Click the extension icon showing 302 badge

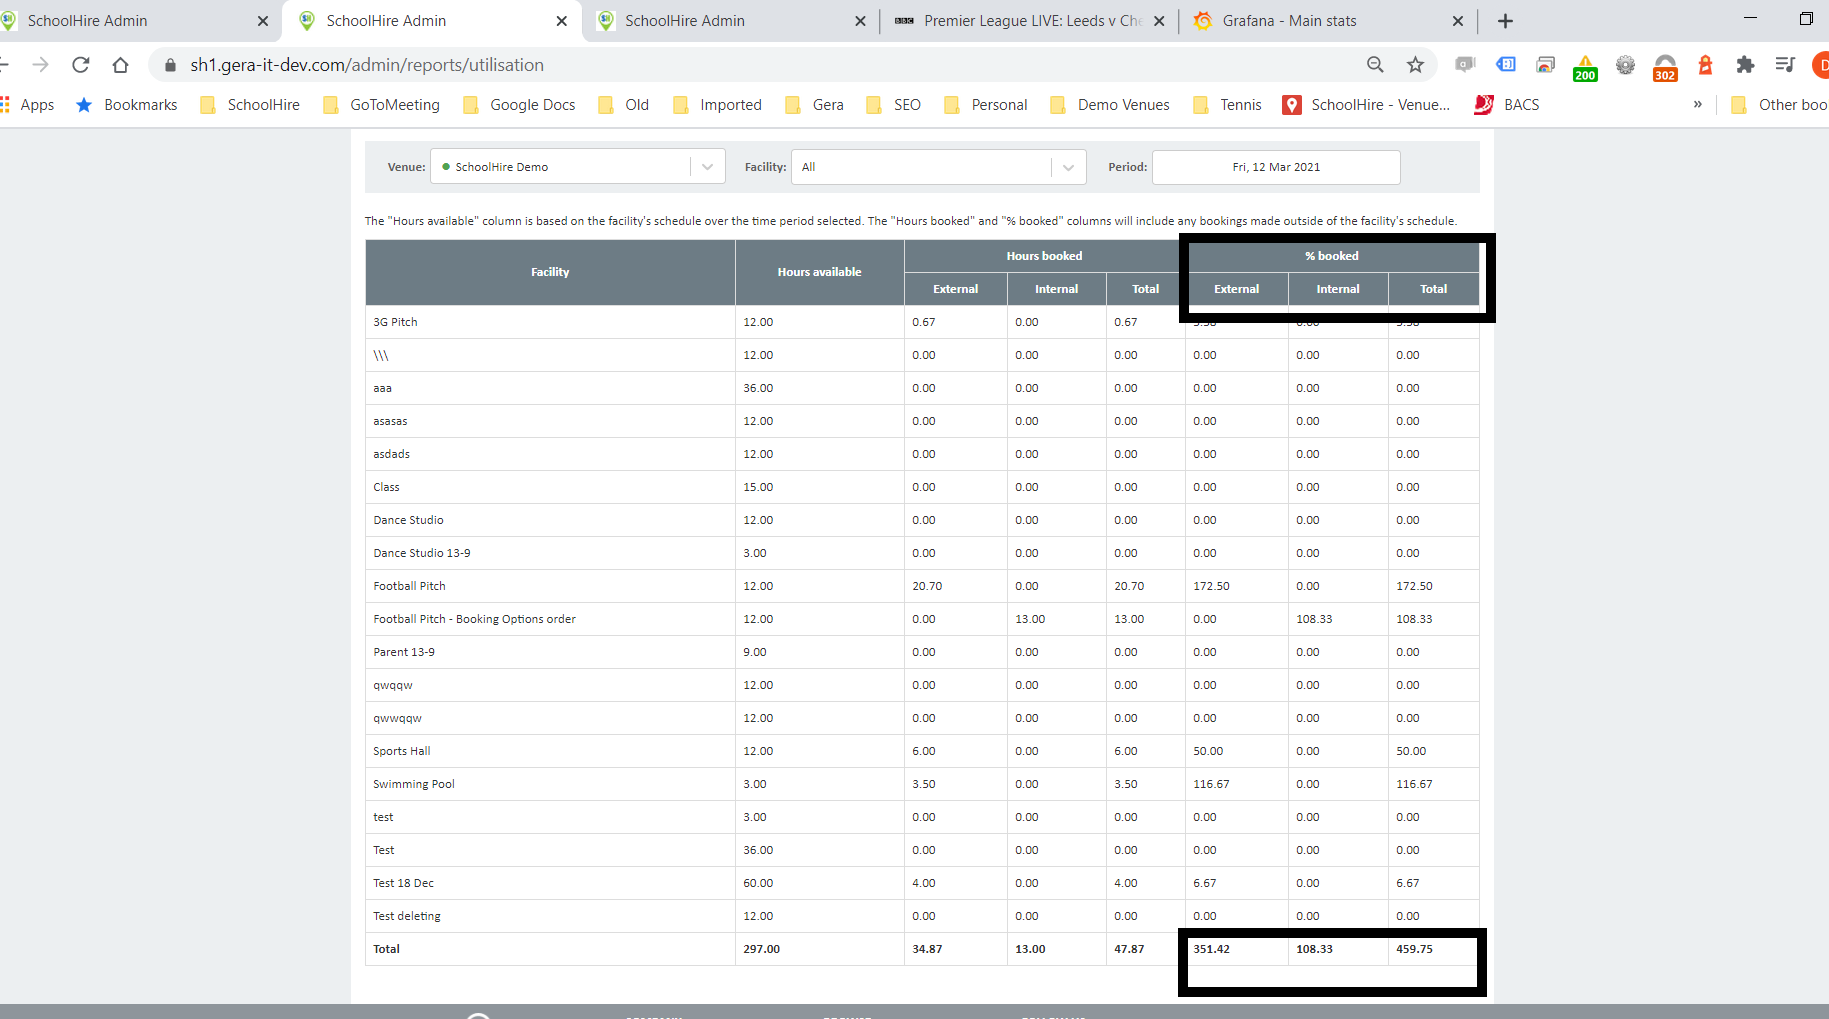1665,67
